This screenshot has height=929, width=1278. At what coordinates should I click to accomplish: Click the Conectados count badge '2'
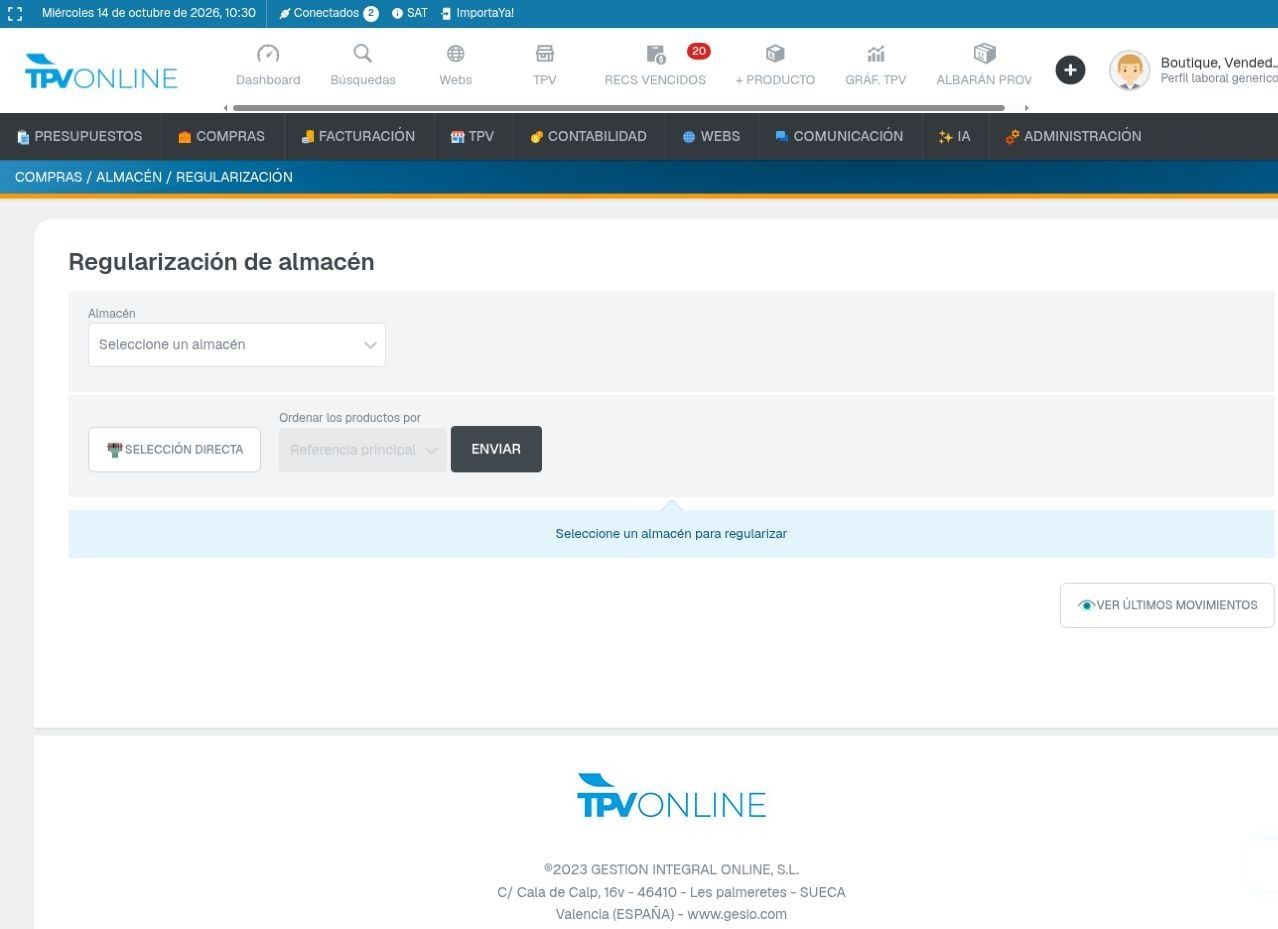371,14
